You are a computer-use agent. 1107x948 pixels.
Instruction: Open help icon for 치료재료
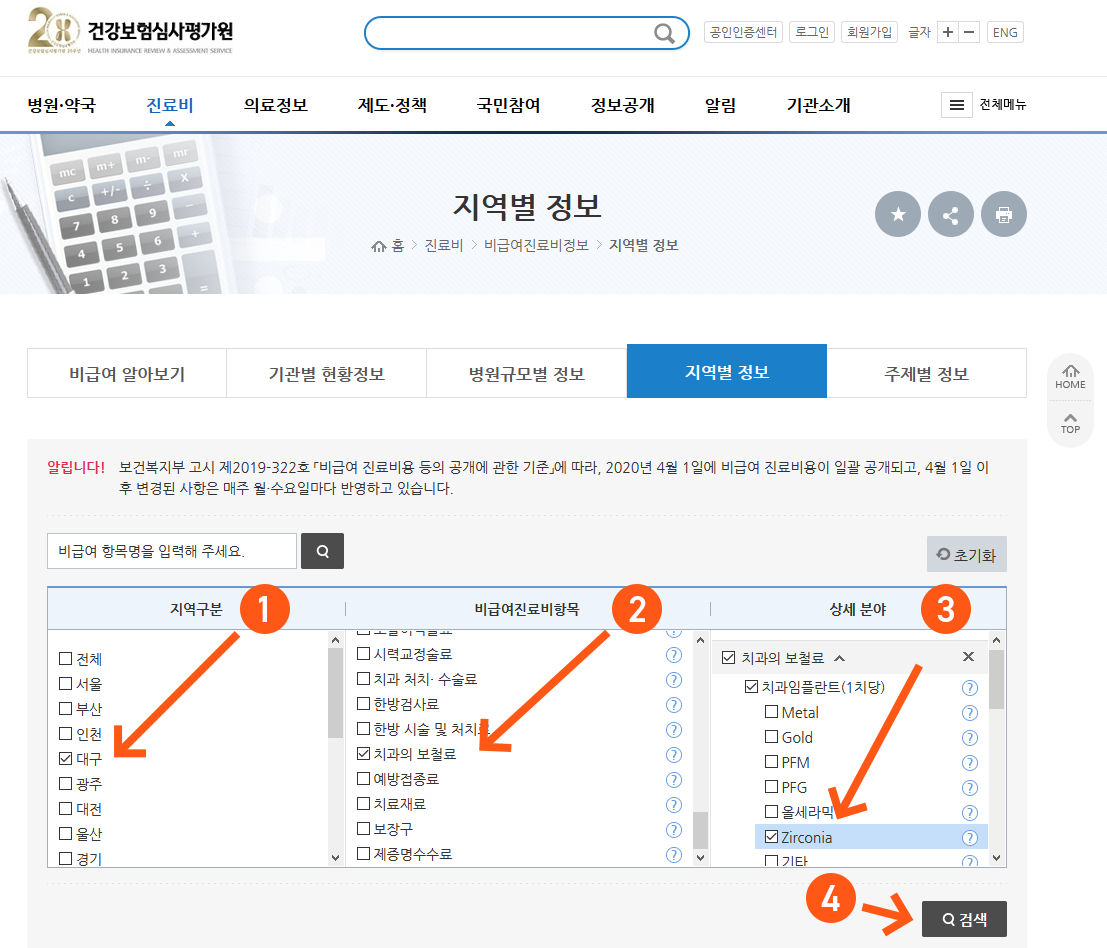point(674,805)
